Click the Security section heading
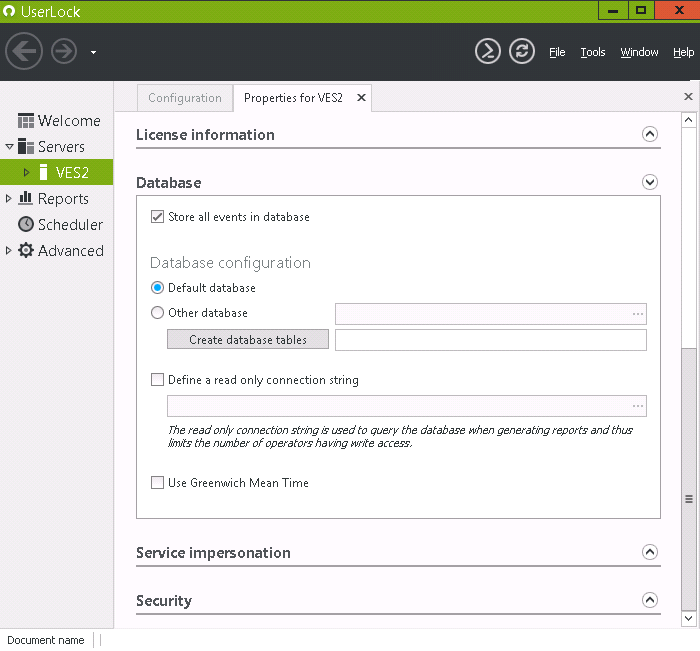Image resolution: width=700 pixels, height=651 pixels. point(164,601)
